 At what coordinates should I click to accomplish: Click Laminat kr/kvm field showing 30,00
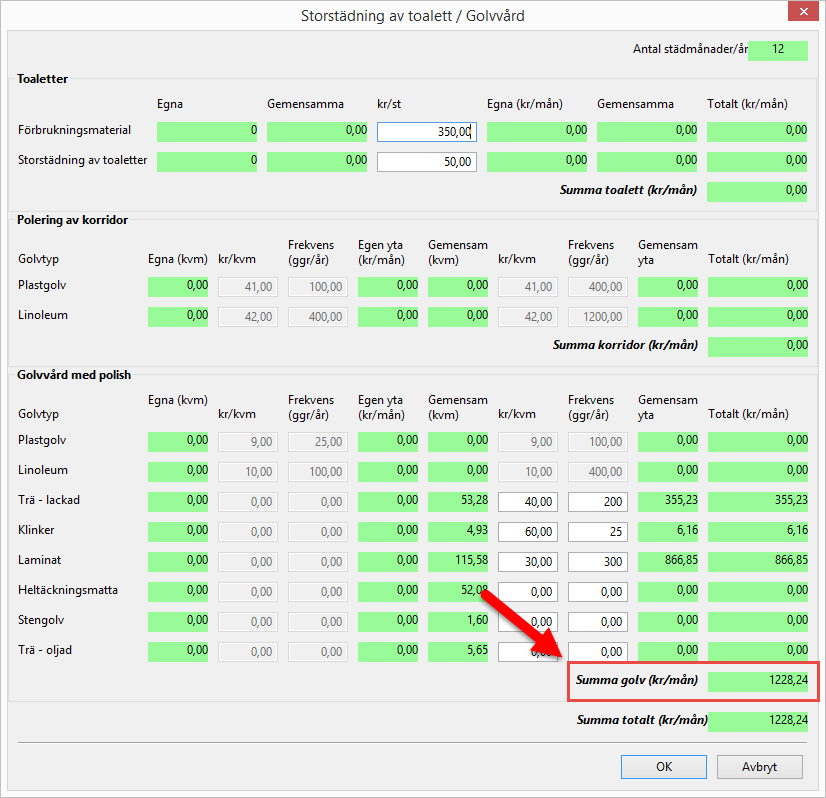click(x=528, y=561)
